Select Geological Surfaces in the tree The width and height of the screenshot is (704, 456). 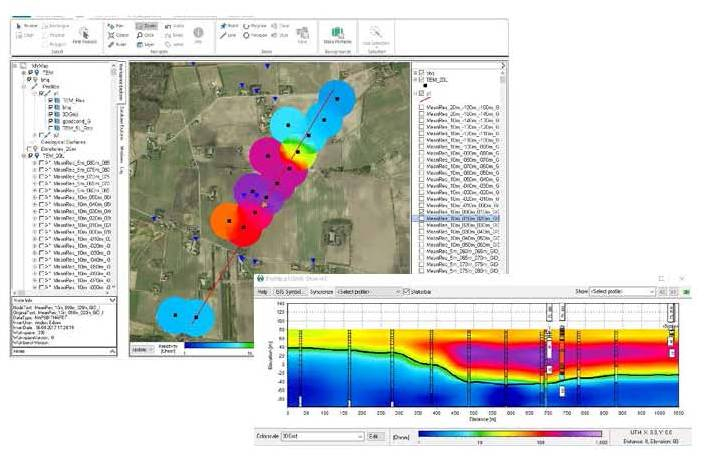point(63,142)
